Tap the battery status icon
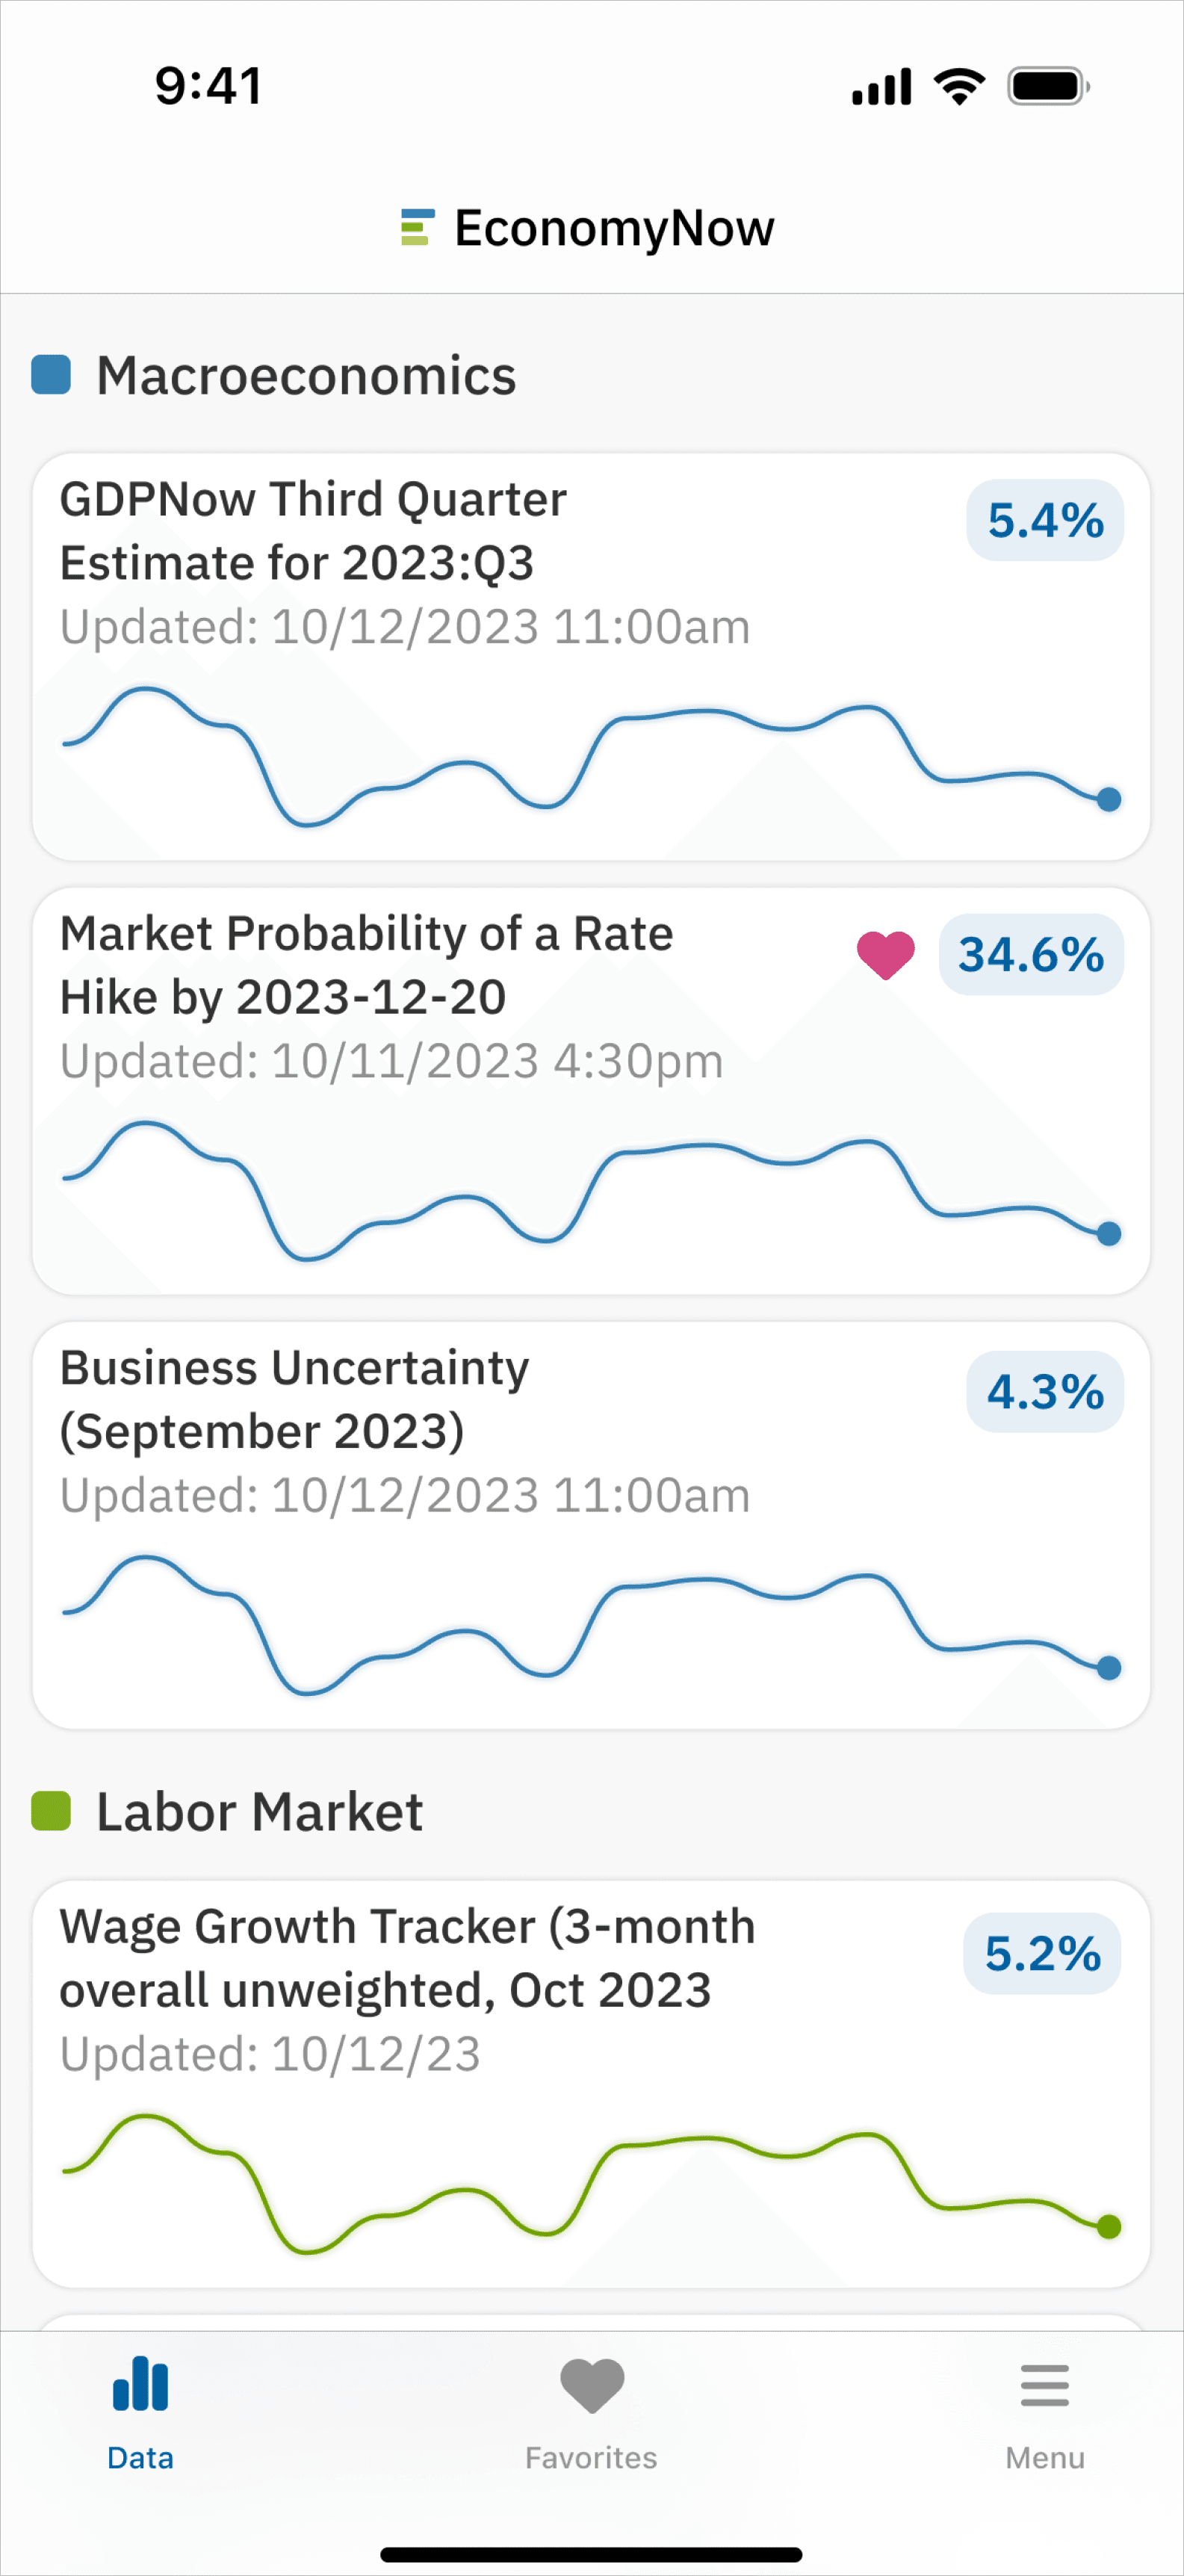This screenshot has width=1184, height=2576. point(1048,86)
